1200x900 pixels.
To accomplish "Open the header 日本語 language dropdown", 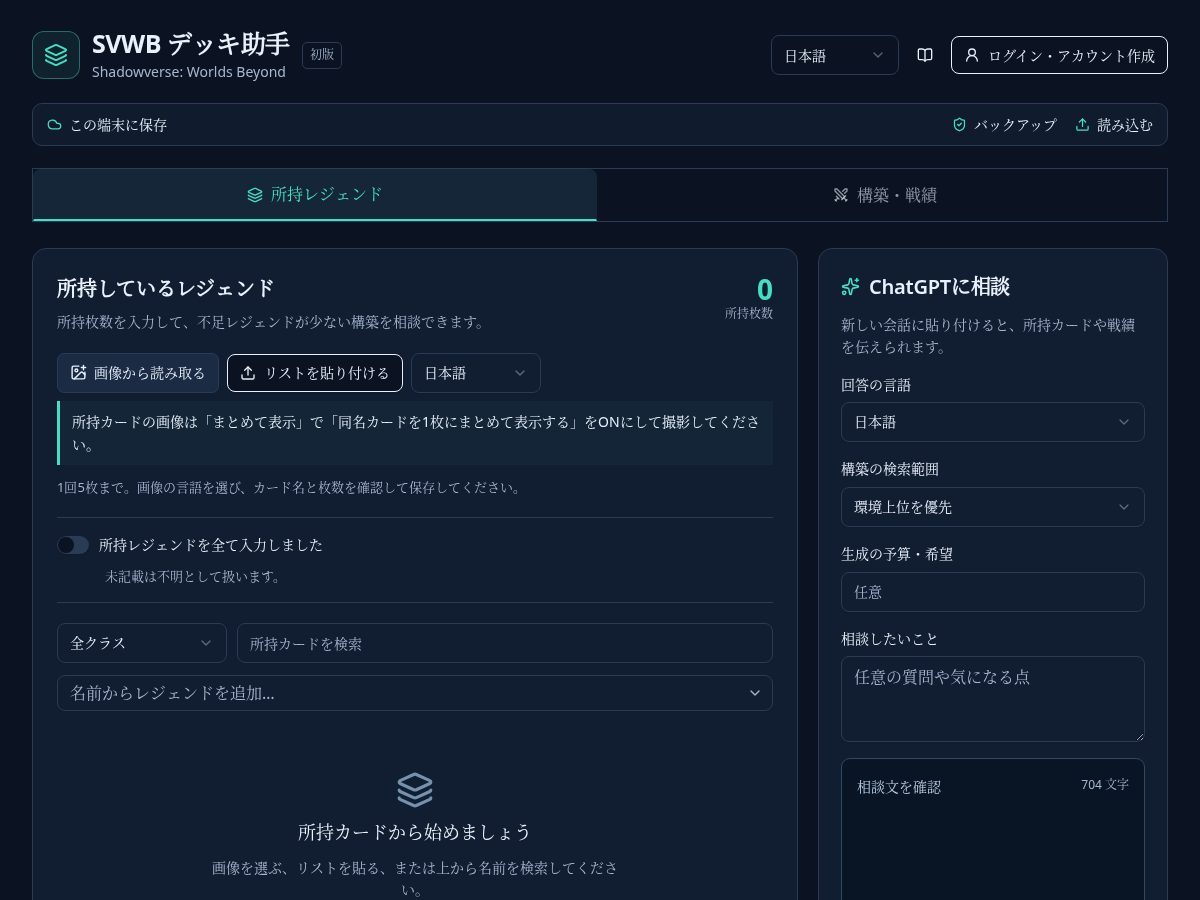I will tap(835, 55).
